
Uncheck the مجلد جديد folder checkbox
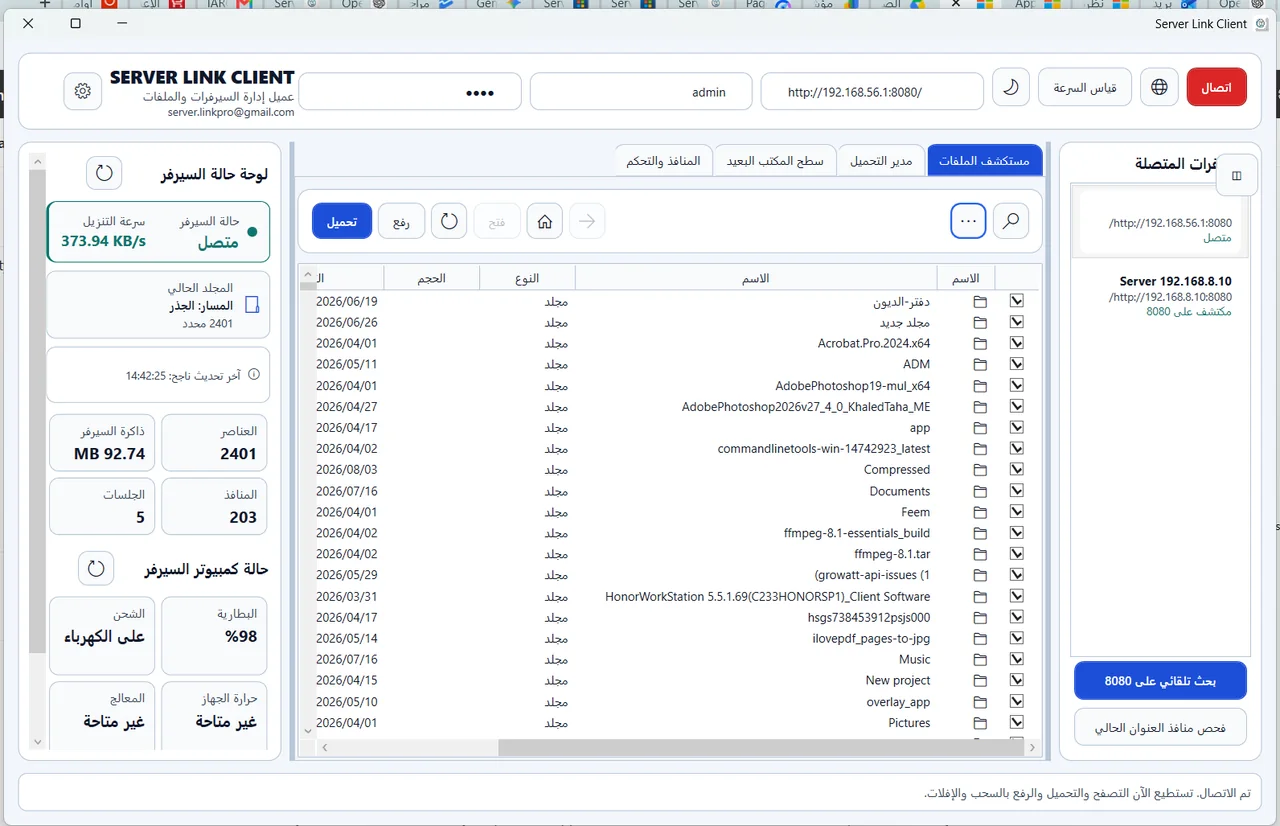click(x=1017, y=322)
